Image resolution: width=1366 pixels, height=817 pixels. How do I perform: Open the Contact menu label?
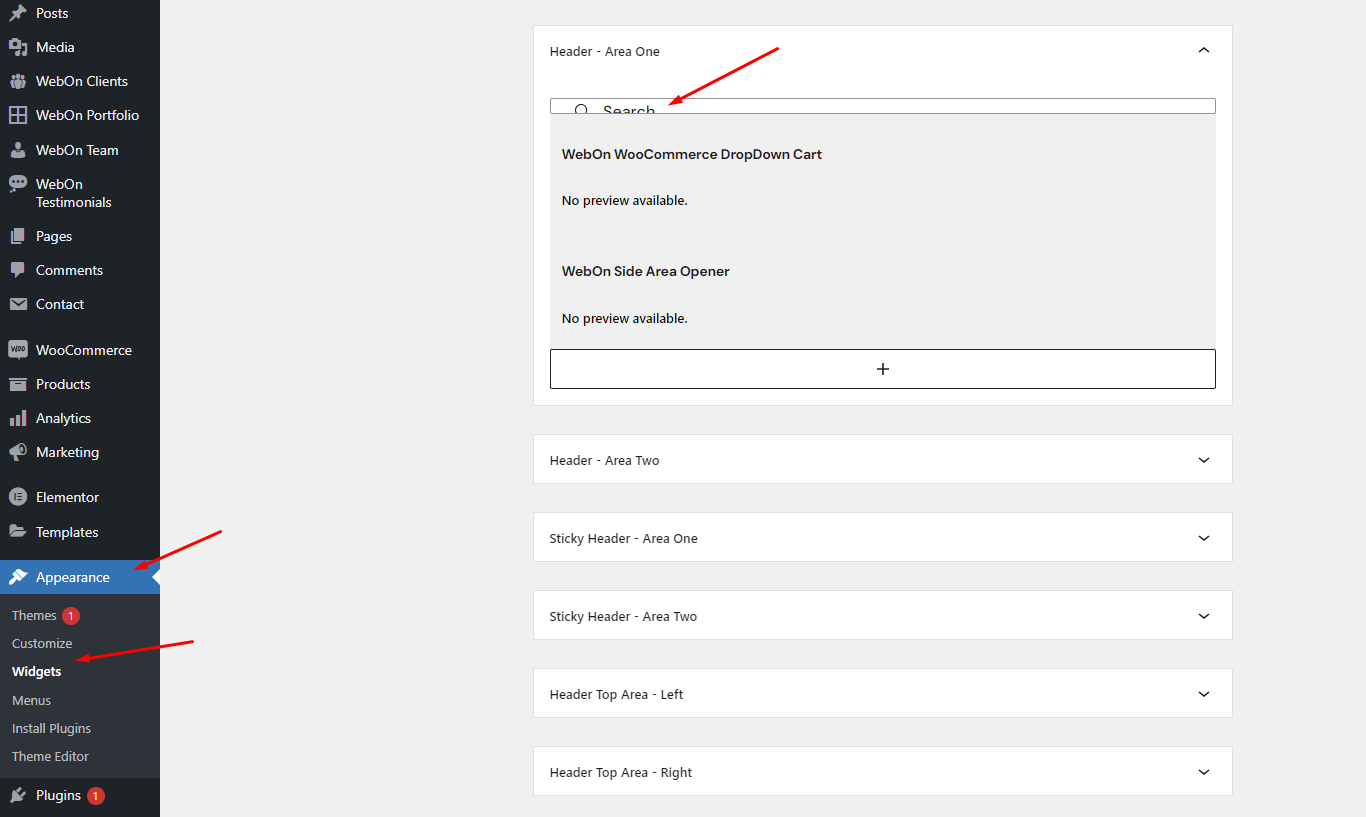(x=60, y=304)
